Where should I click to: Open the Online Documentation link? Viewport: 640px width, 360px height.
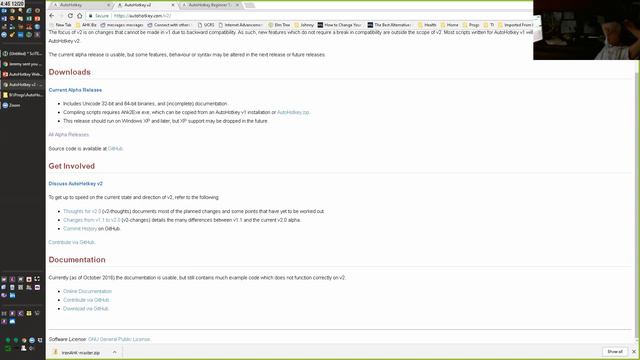[x=87, y=291]
